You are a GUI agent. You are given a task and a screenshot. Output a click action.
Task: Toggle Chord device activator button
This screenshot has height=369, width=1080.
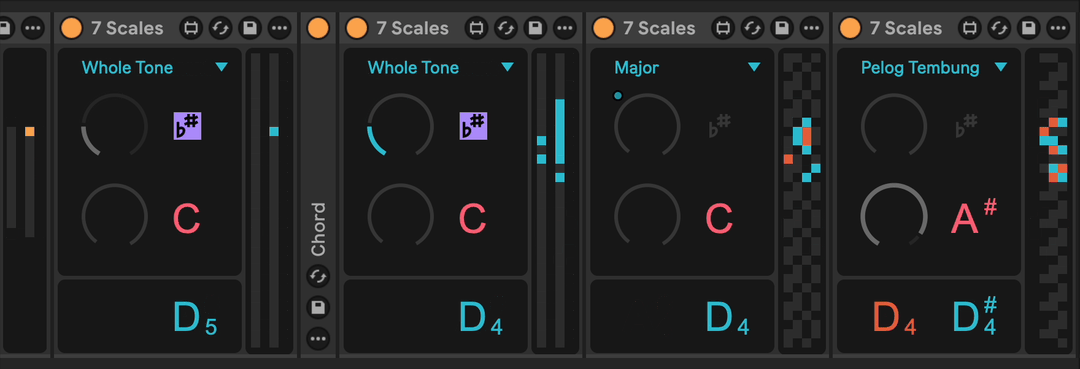(318, 28)
